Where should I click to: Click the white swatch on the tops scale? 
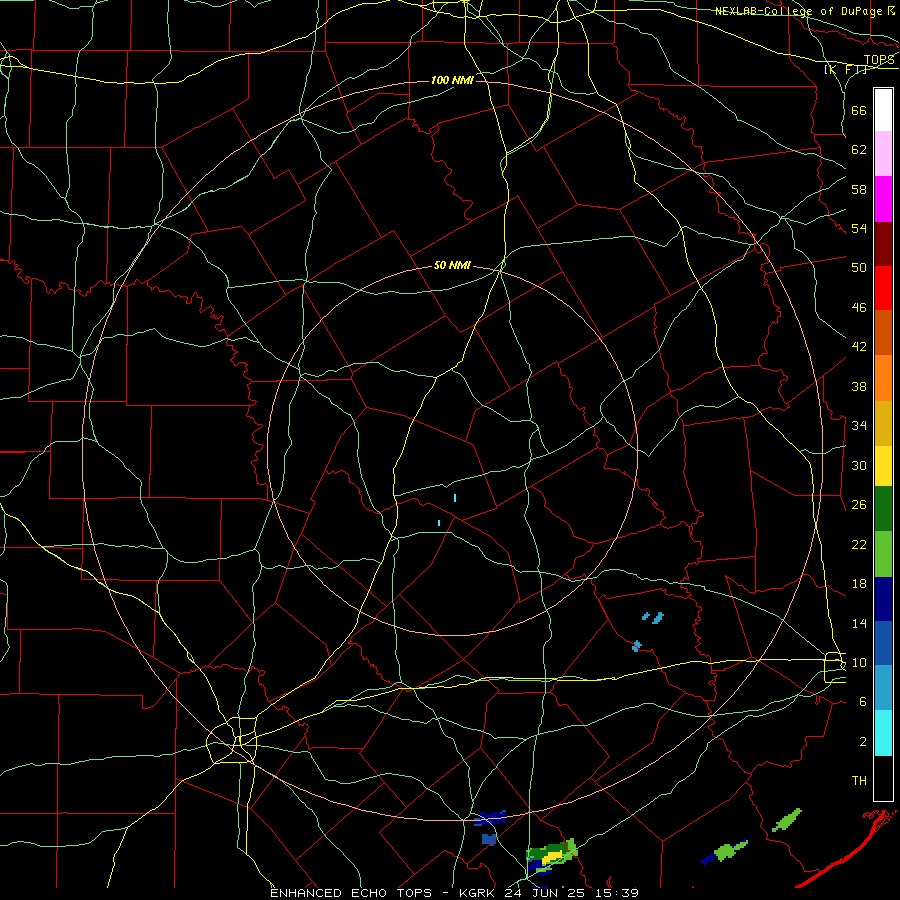click(883, 110)
